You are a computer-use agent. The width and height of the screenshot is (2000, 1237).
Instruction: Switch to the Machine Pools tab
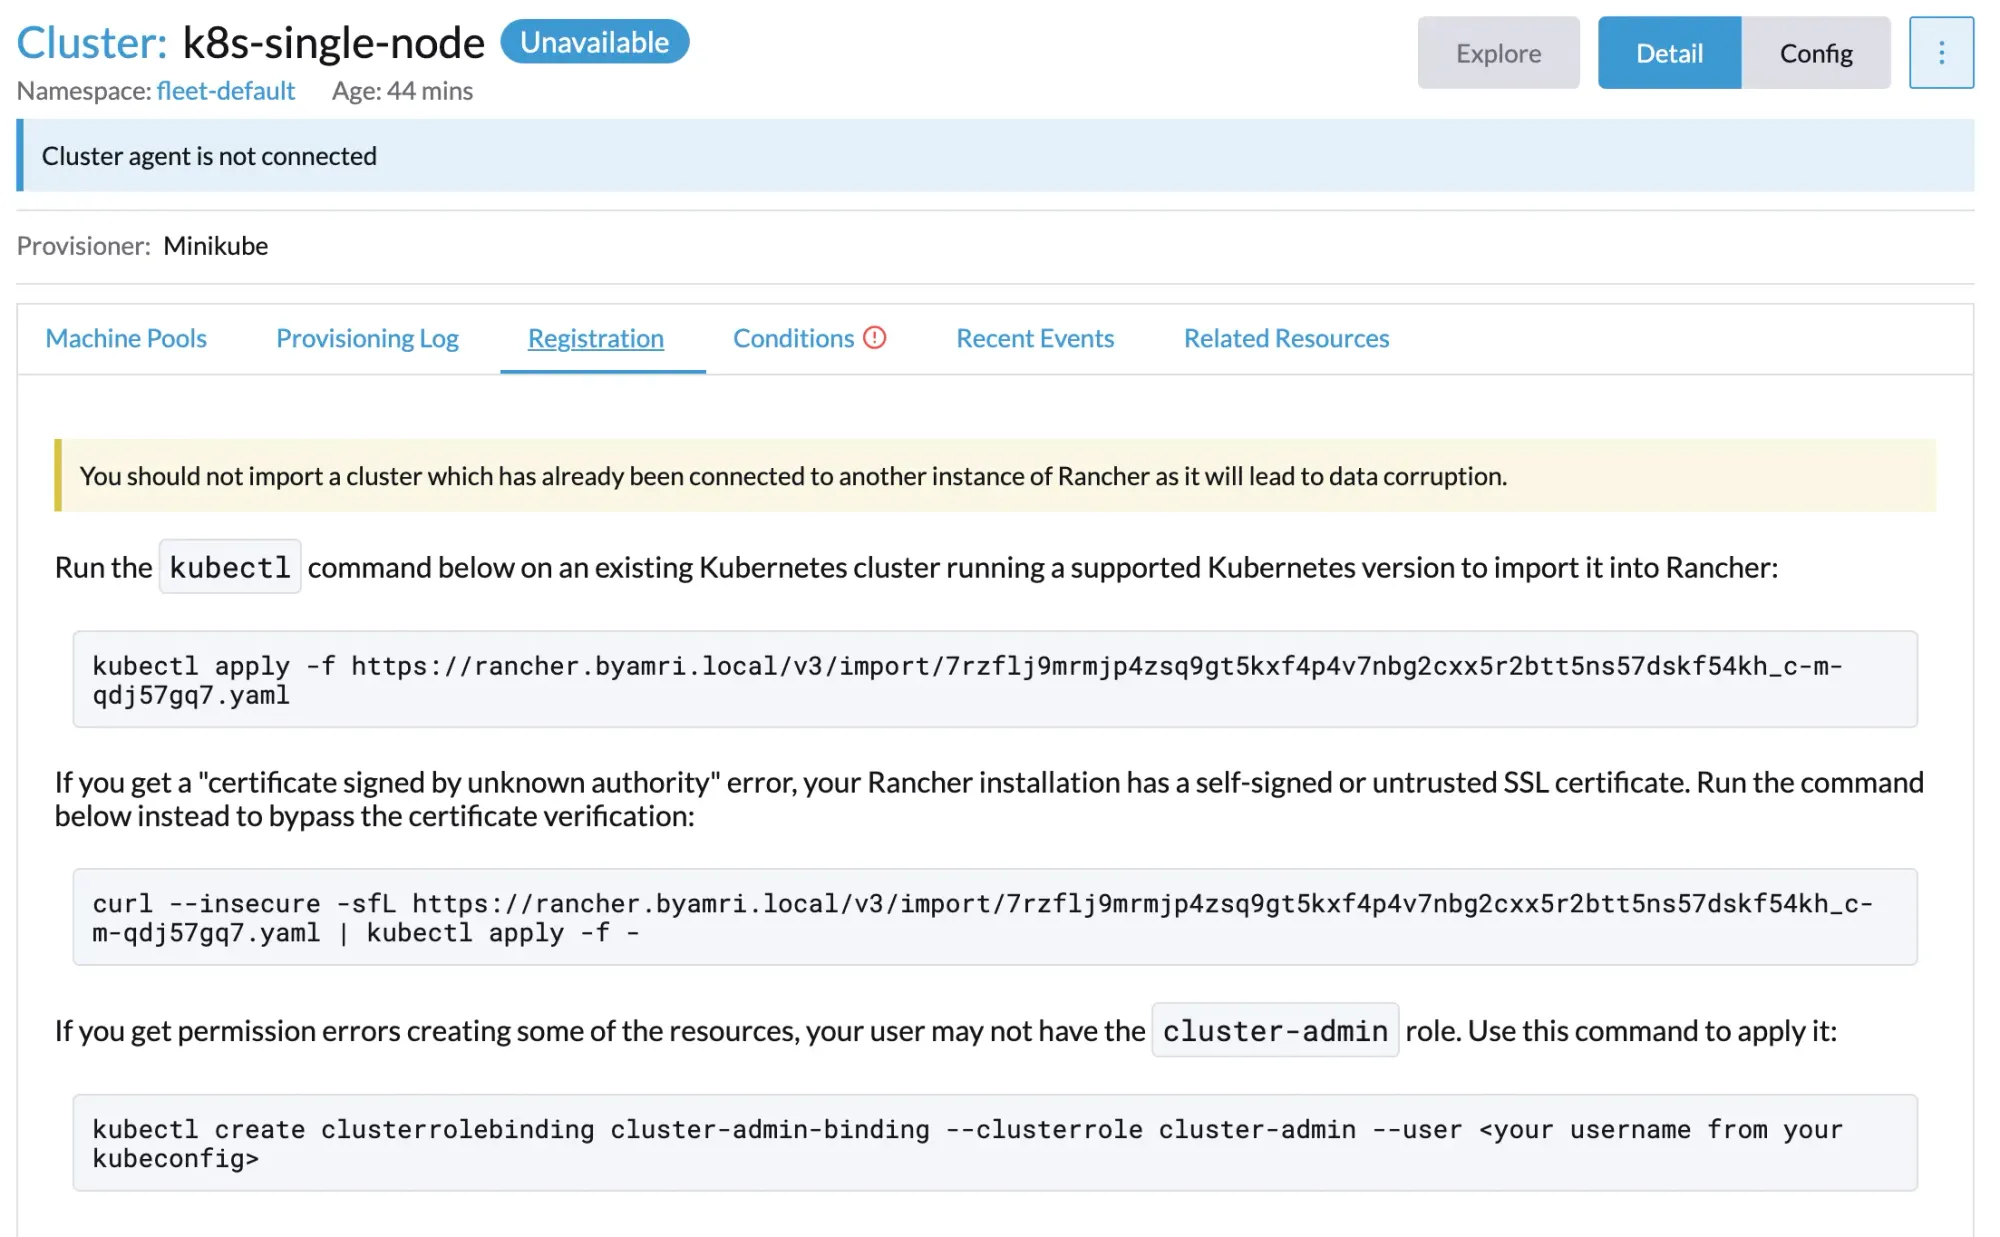(x=126, y=339)
